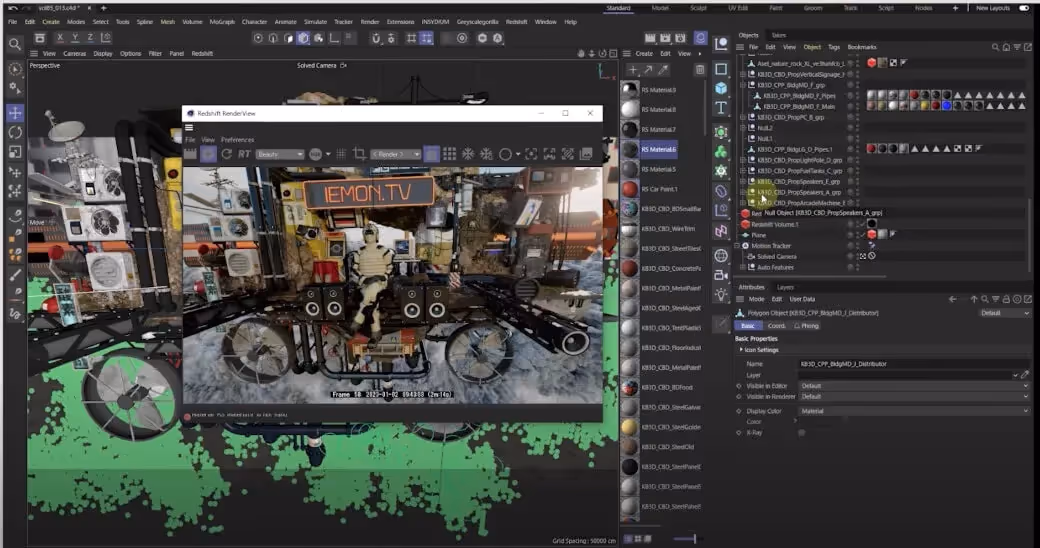The width and height of the screenshot is (1040, 548).
Task: Collapse the Motion Tracker tree node
Action: (x=738, y=245)
